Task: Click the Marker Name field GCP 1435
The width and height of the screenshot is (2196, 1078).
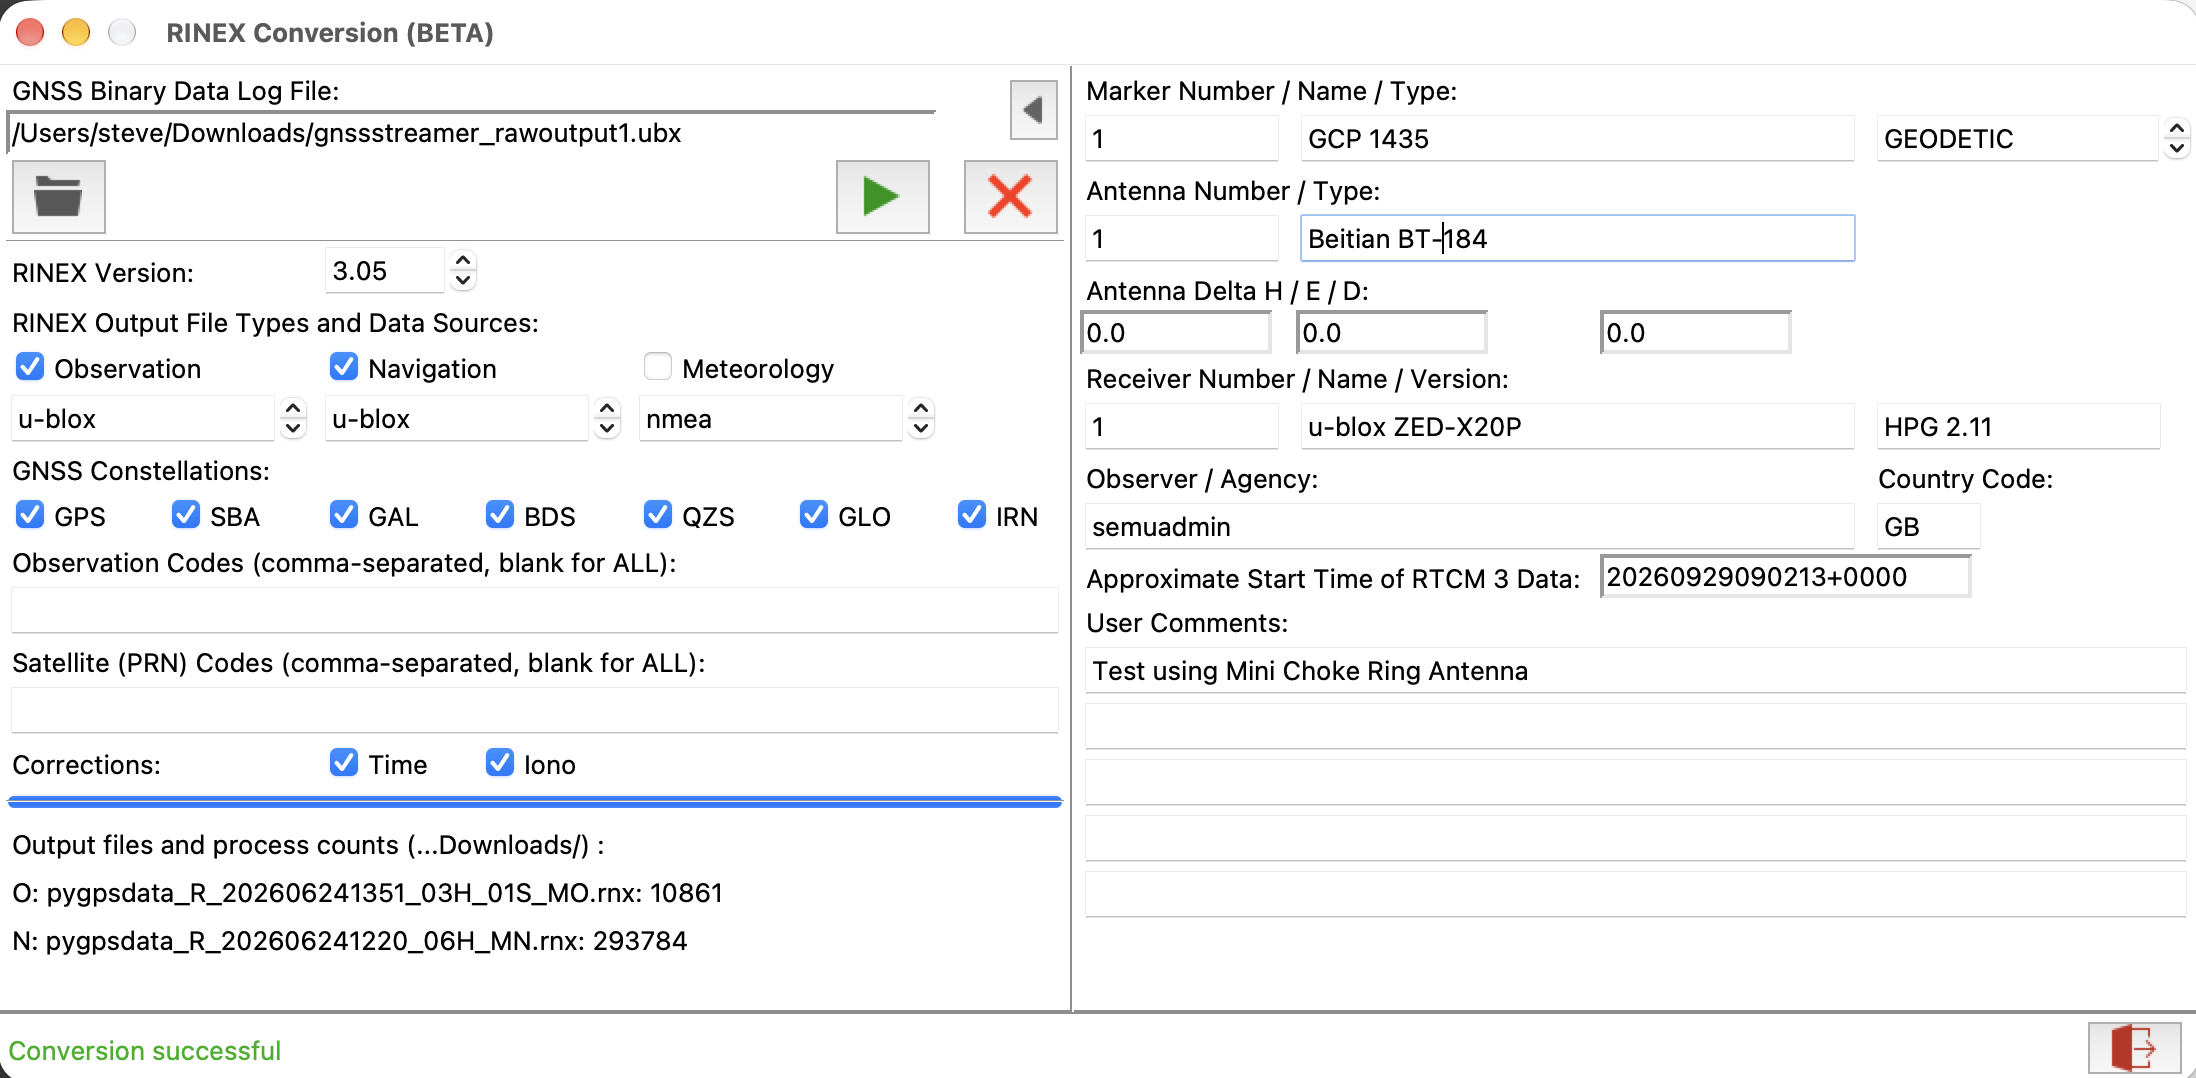Action: pyautogui.click(x=1577, y=138)
